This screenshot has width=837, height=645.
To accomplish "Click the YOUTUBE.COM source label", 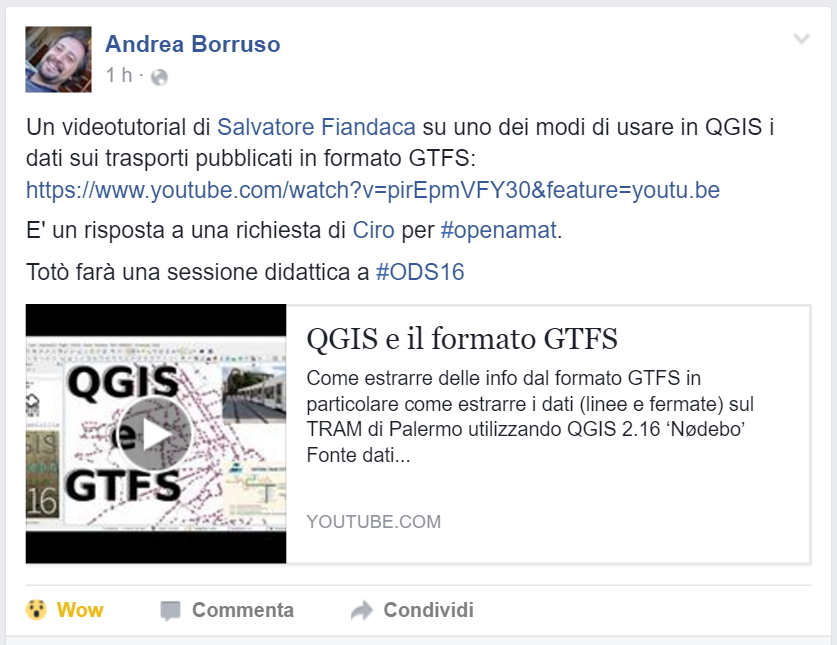I will click(374, 522).
